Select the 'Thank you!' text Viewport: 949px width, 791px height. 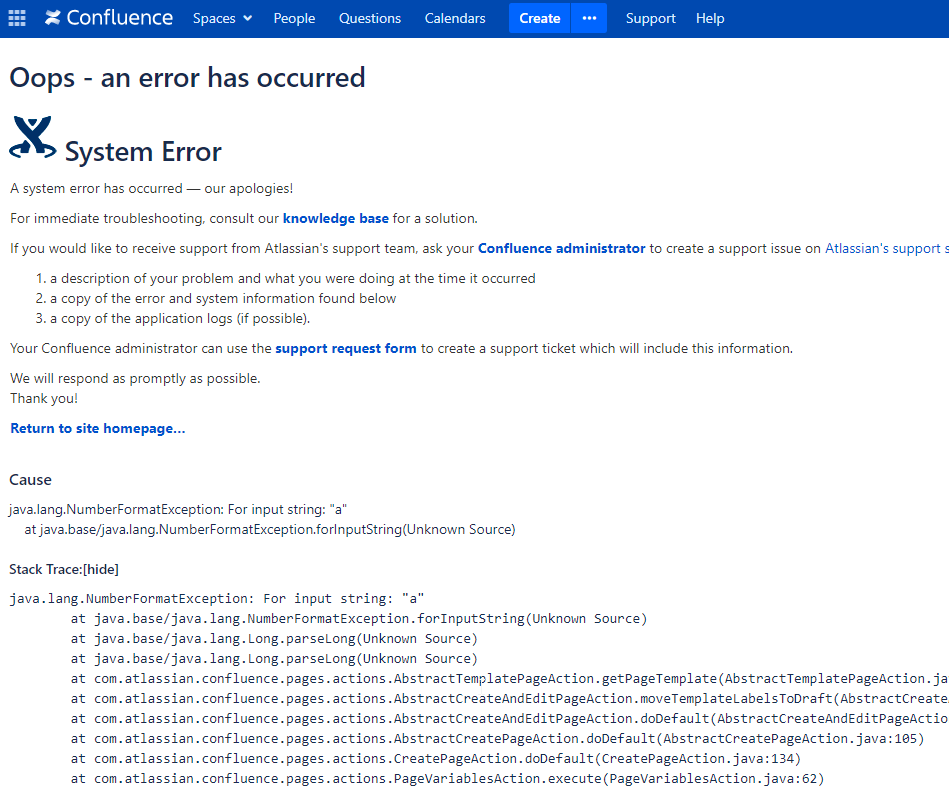[44, 399]
